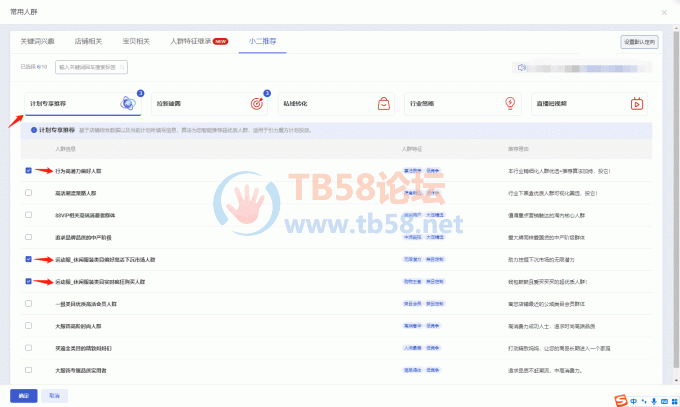
Task: Check the 88VIP相关高端消费者群体 checkbox
Action: (x=29, y=215)
